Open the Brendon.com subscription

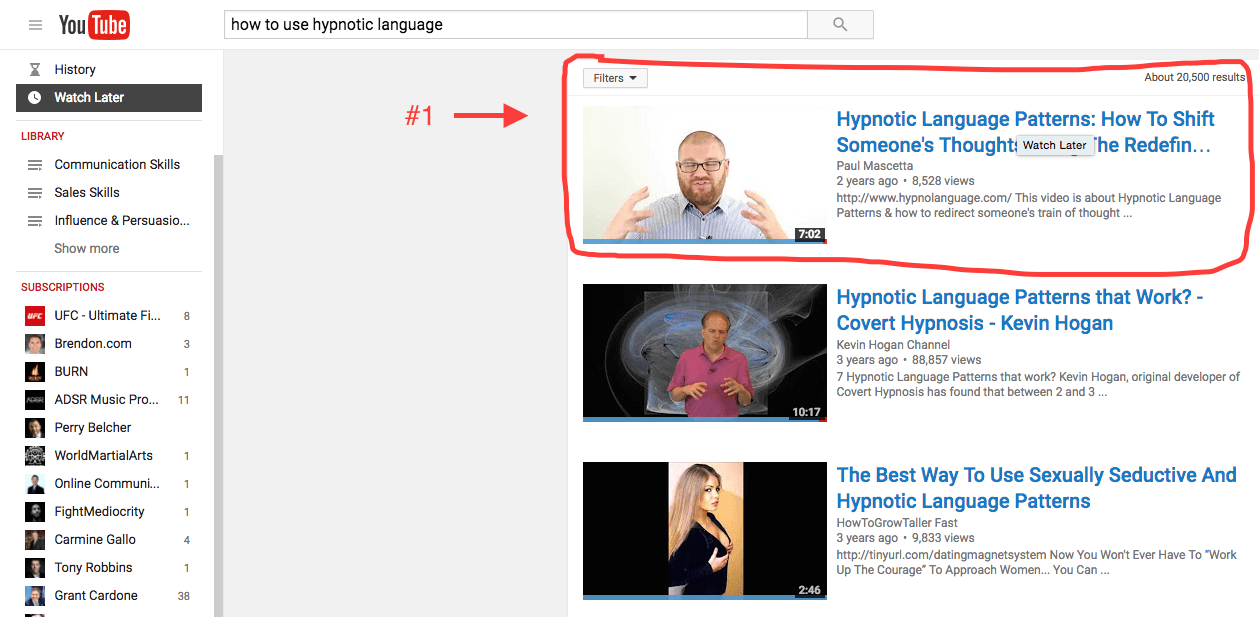pos(93,343)
